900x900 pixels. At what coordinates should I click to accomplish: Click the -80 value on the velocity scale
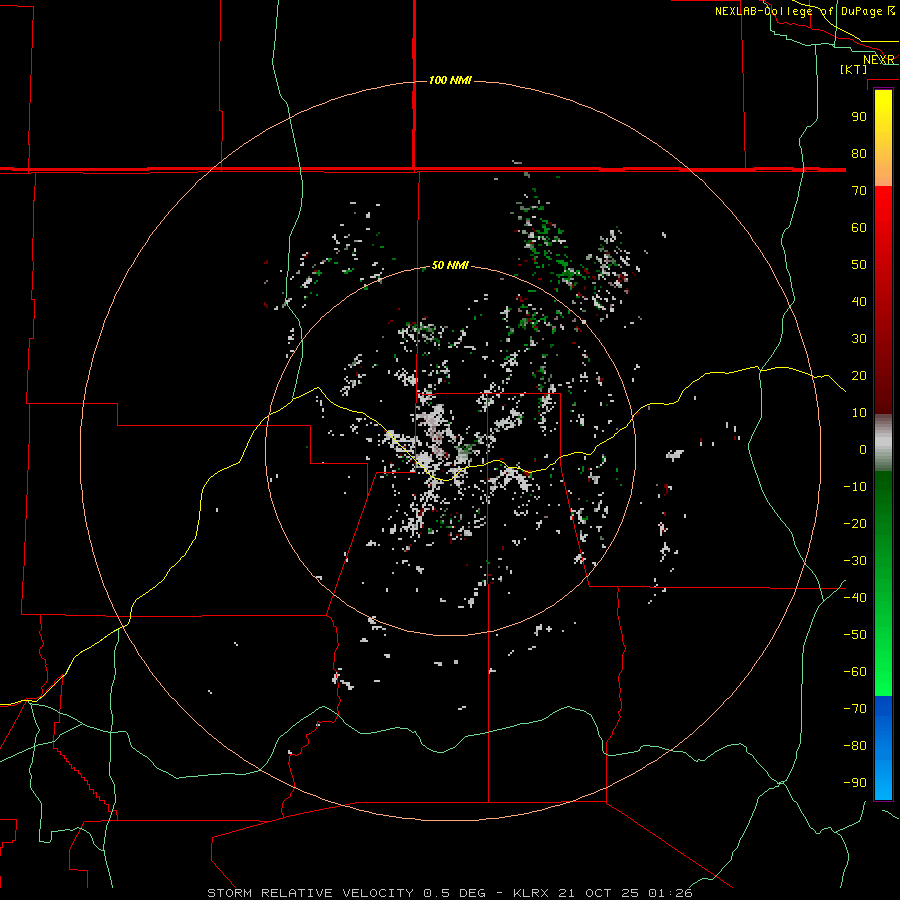coord(855,746)
